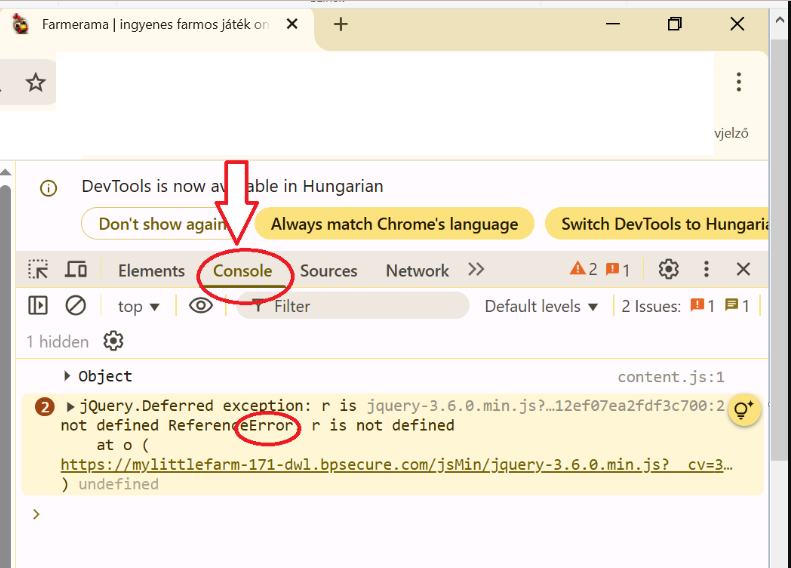The width and height of the screenshot is (791, 568).
Task: Open DevTools three-dot customize menu
Action: pos(706,269)
